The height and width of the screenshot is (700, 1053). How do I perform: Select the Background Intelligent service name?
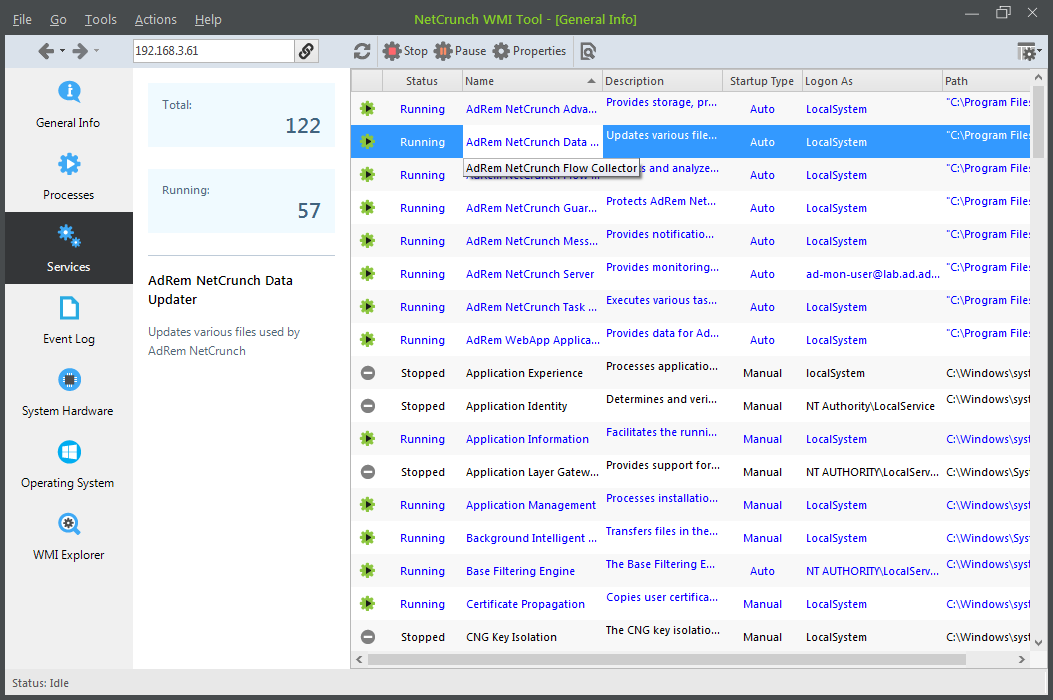pyautogui.click(x=531, y=538)
